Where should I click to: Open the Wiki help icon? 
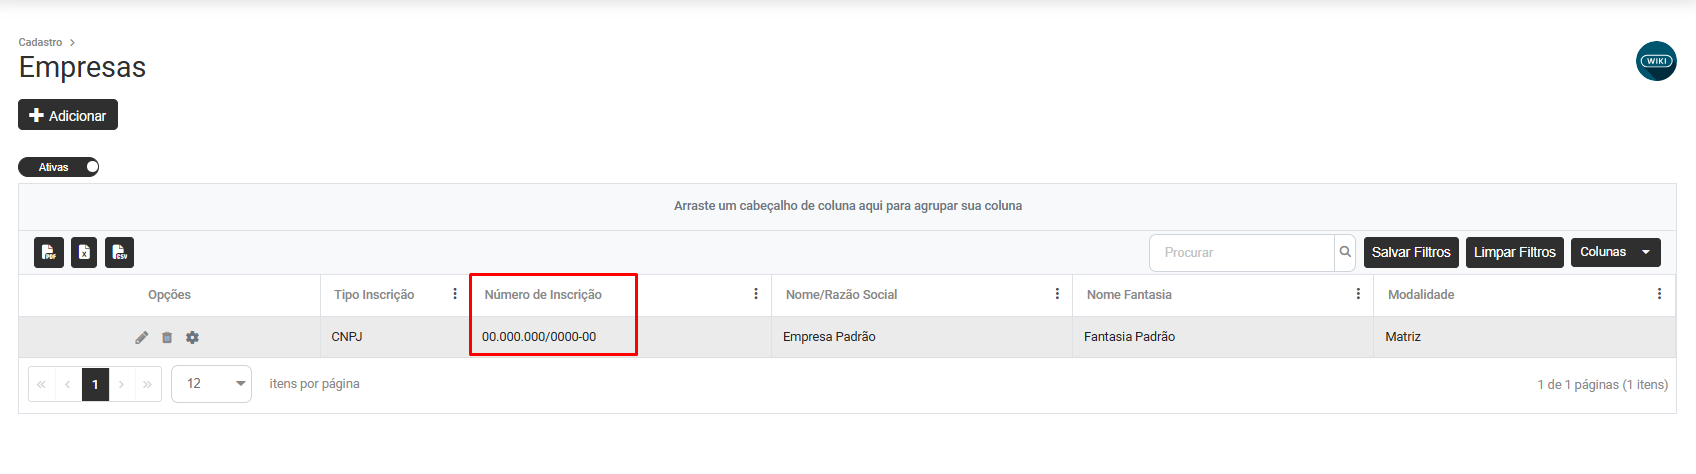(x=1656, y=61)
